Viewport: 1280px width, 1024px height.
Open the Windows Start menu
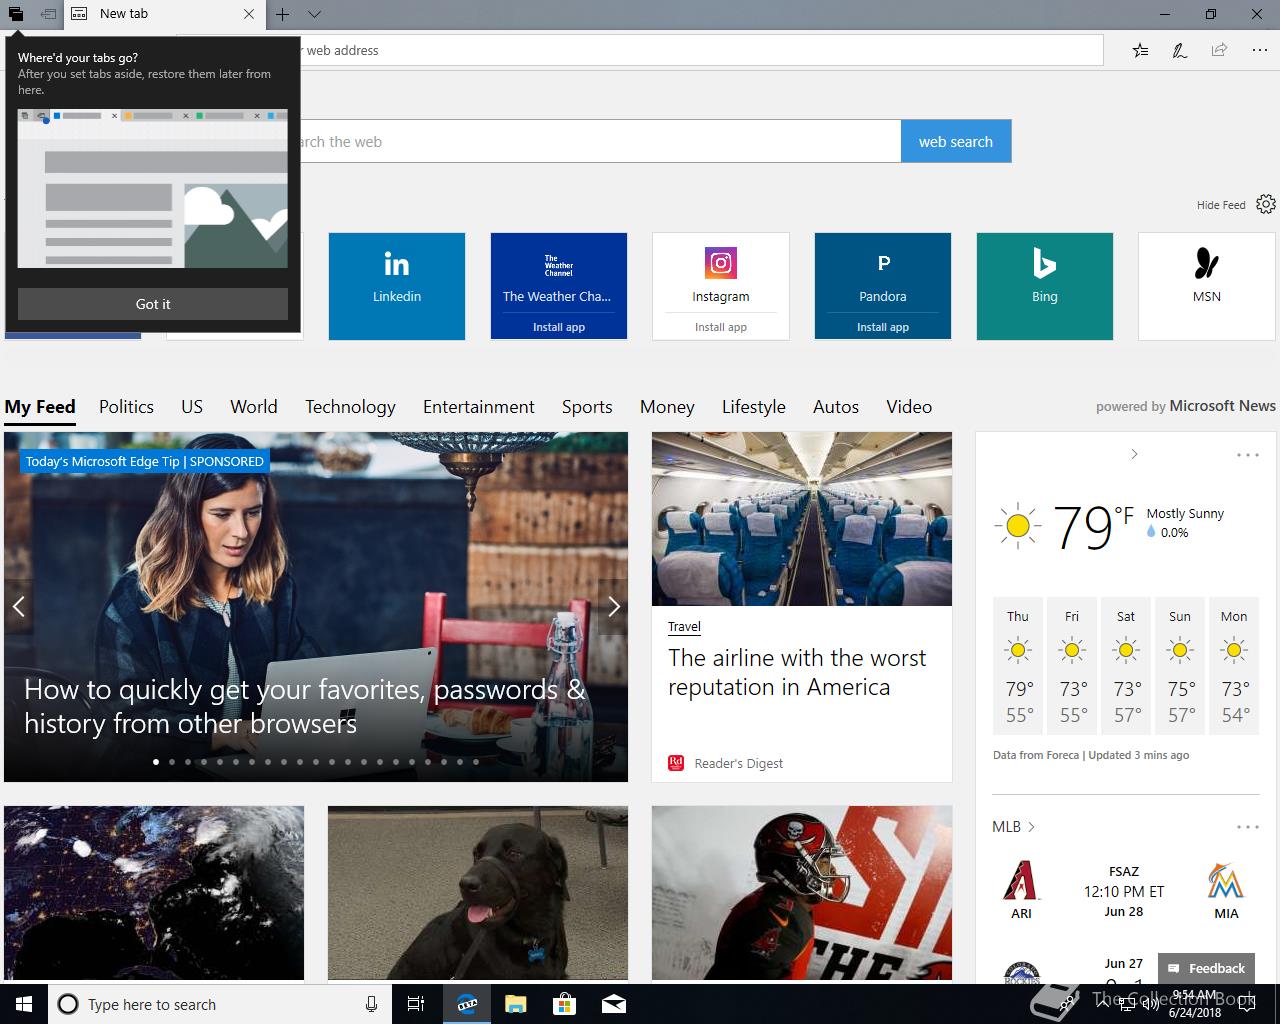pos(24,1004)
